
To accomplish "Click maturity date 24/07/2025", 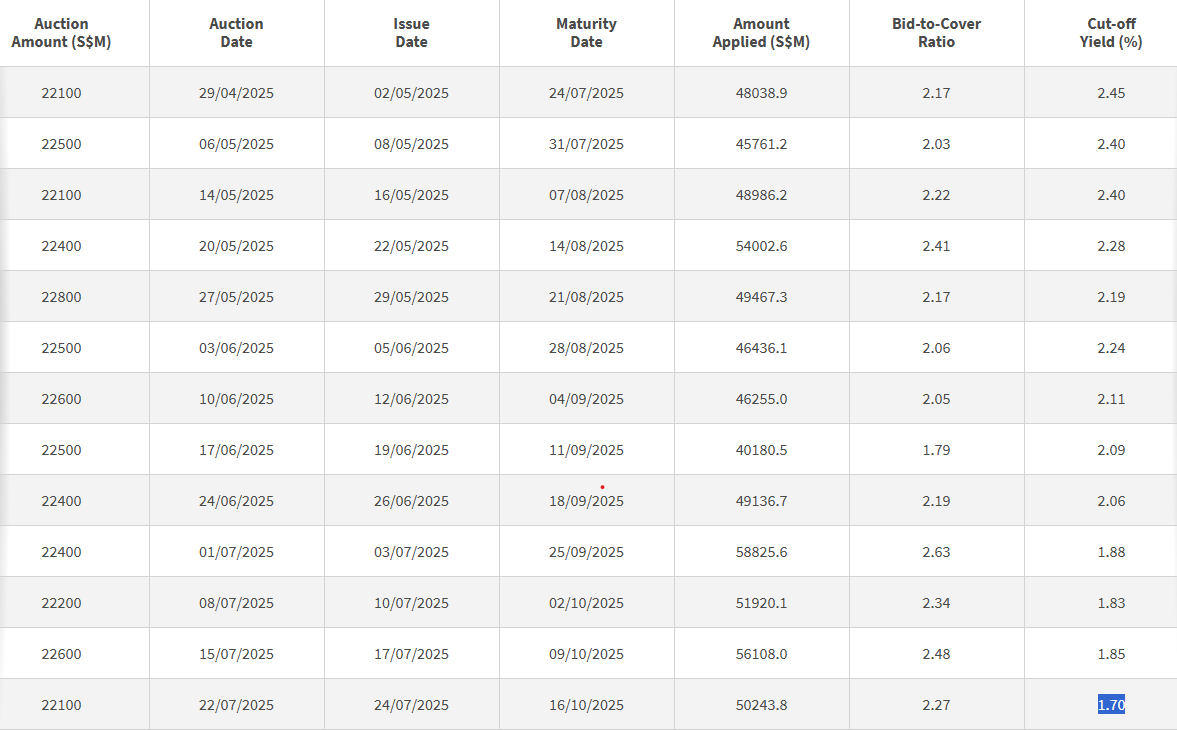I will pos(586,93).
